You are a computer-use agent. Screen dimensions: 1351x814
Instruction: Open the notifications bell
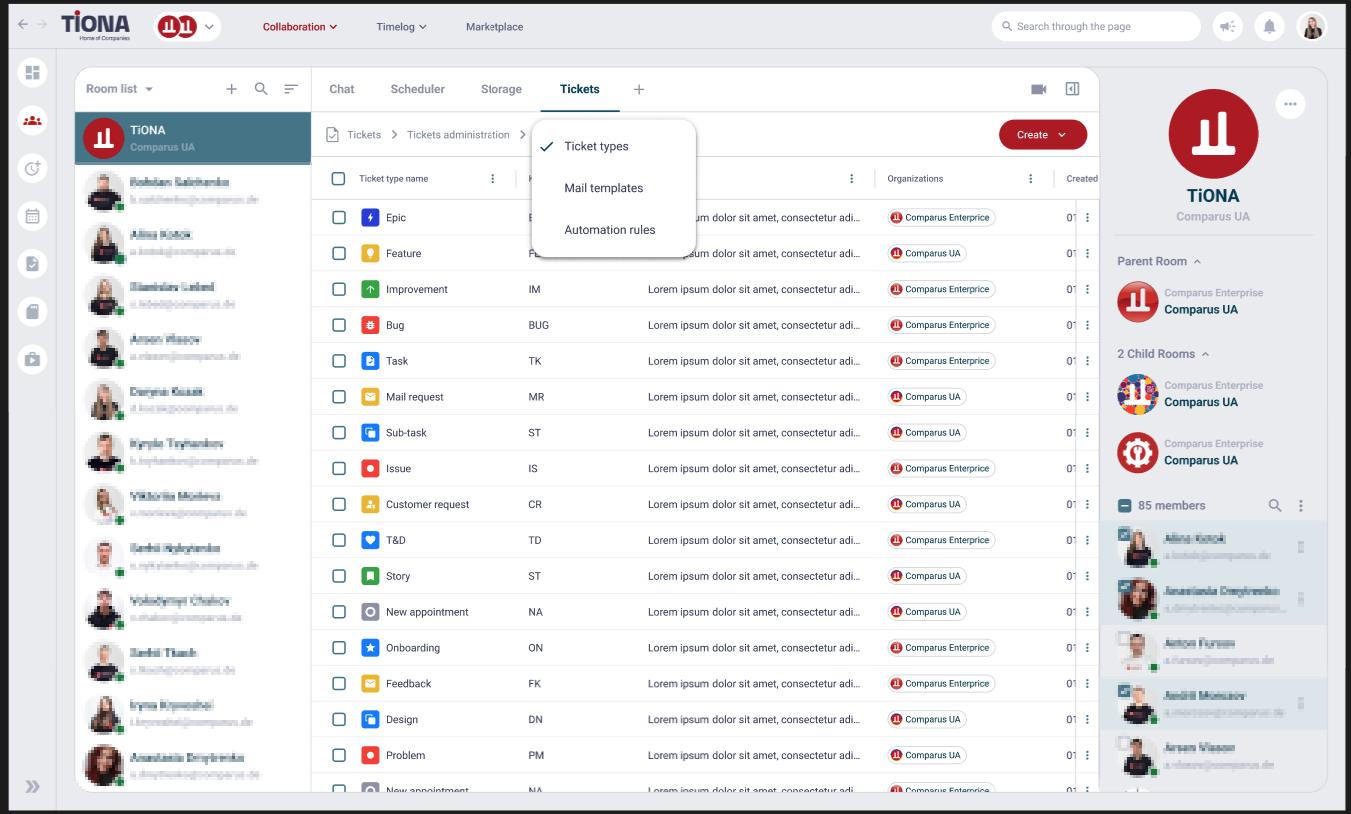(x=1269, y=27)
